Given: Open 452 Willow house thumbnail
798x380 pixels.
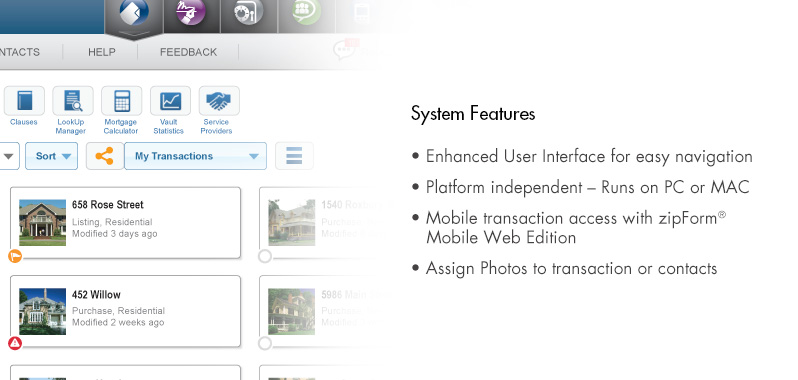Looking at the screenshot, I should coord(42,311).
